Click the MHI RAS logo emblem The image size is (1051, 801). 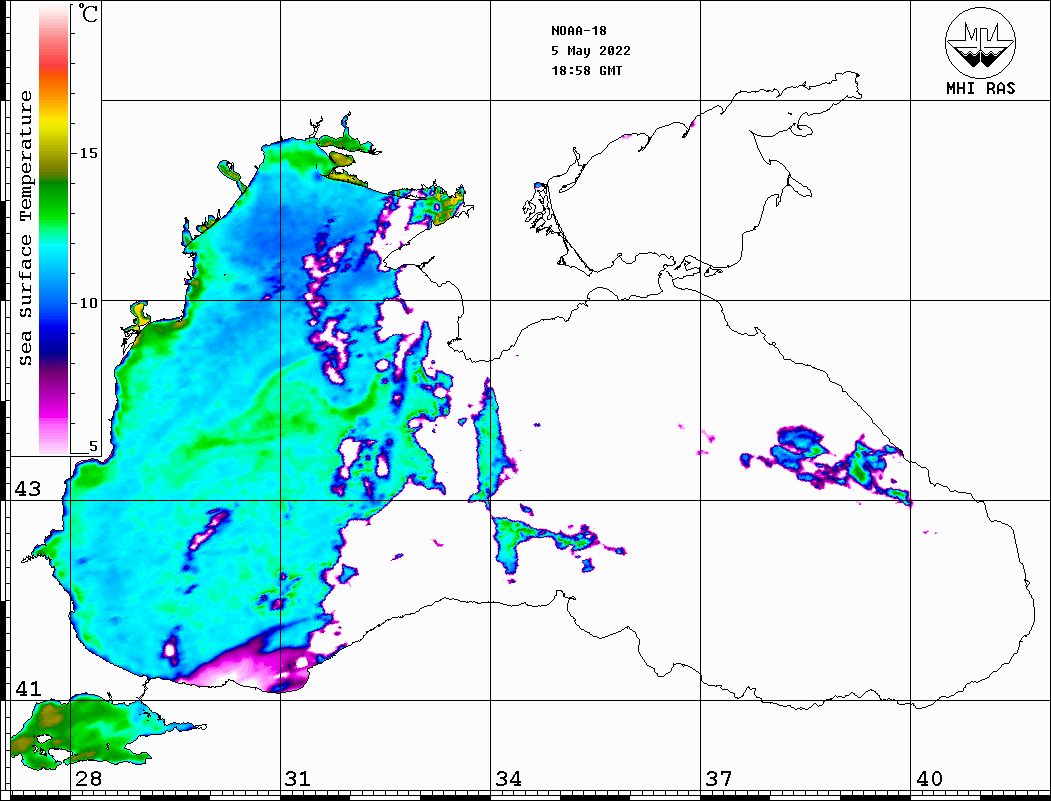click(980, 42)
